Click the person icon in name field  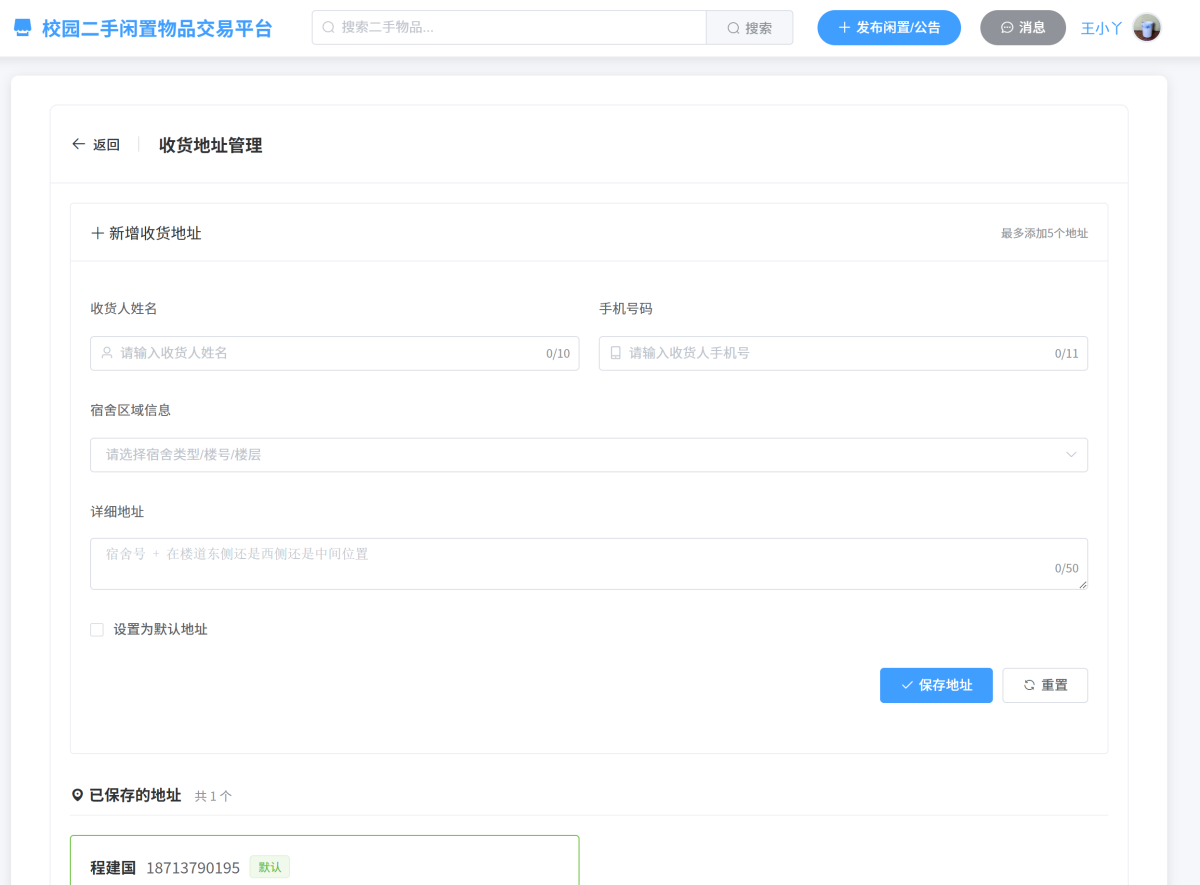pyautogui.click(x=107, y=353)
